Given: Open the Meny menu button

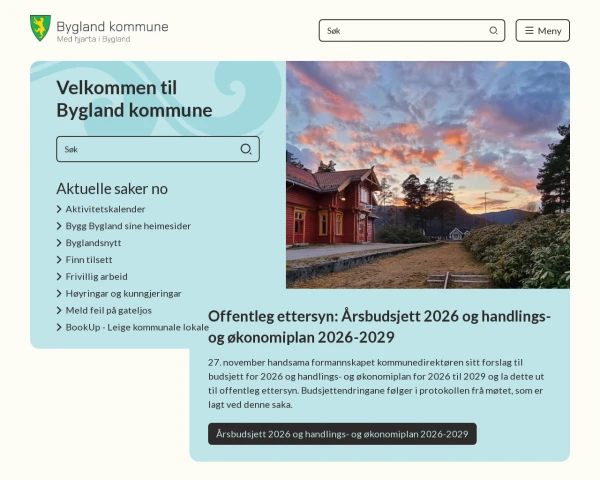Looking at the screenshot, I should tap(542, 31).
